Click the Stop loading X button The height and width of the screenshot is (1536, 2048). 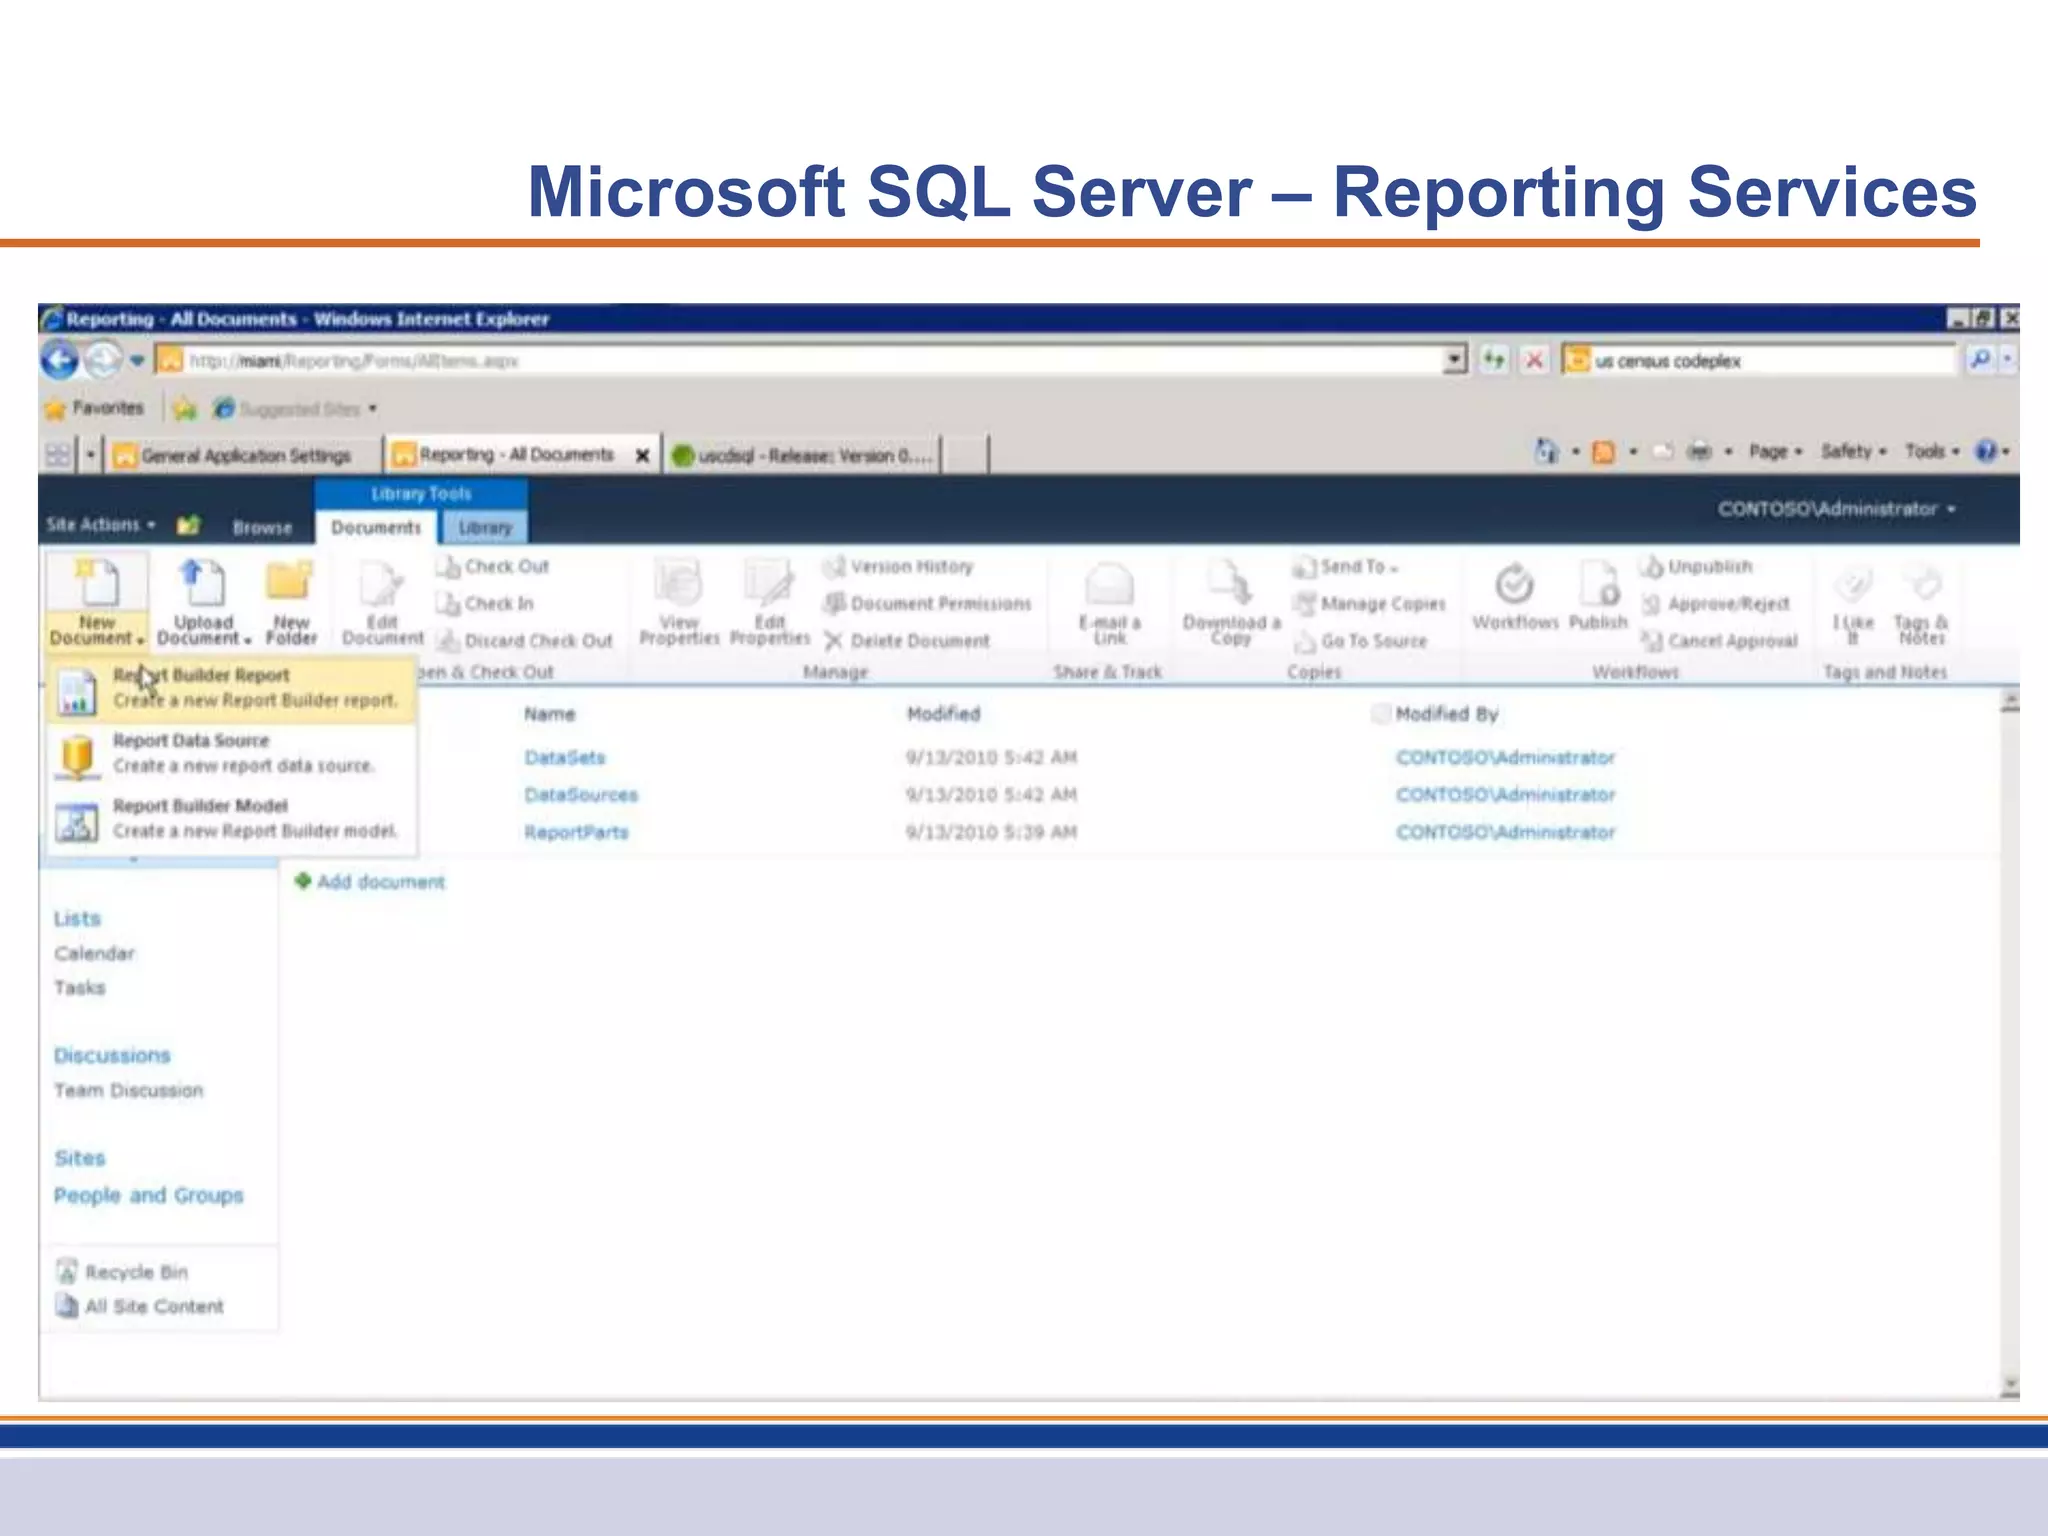click(1534, 360)
